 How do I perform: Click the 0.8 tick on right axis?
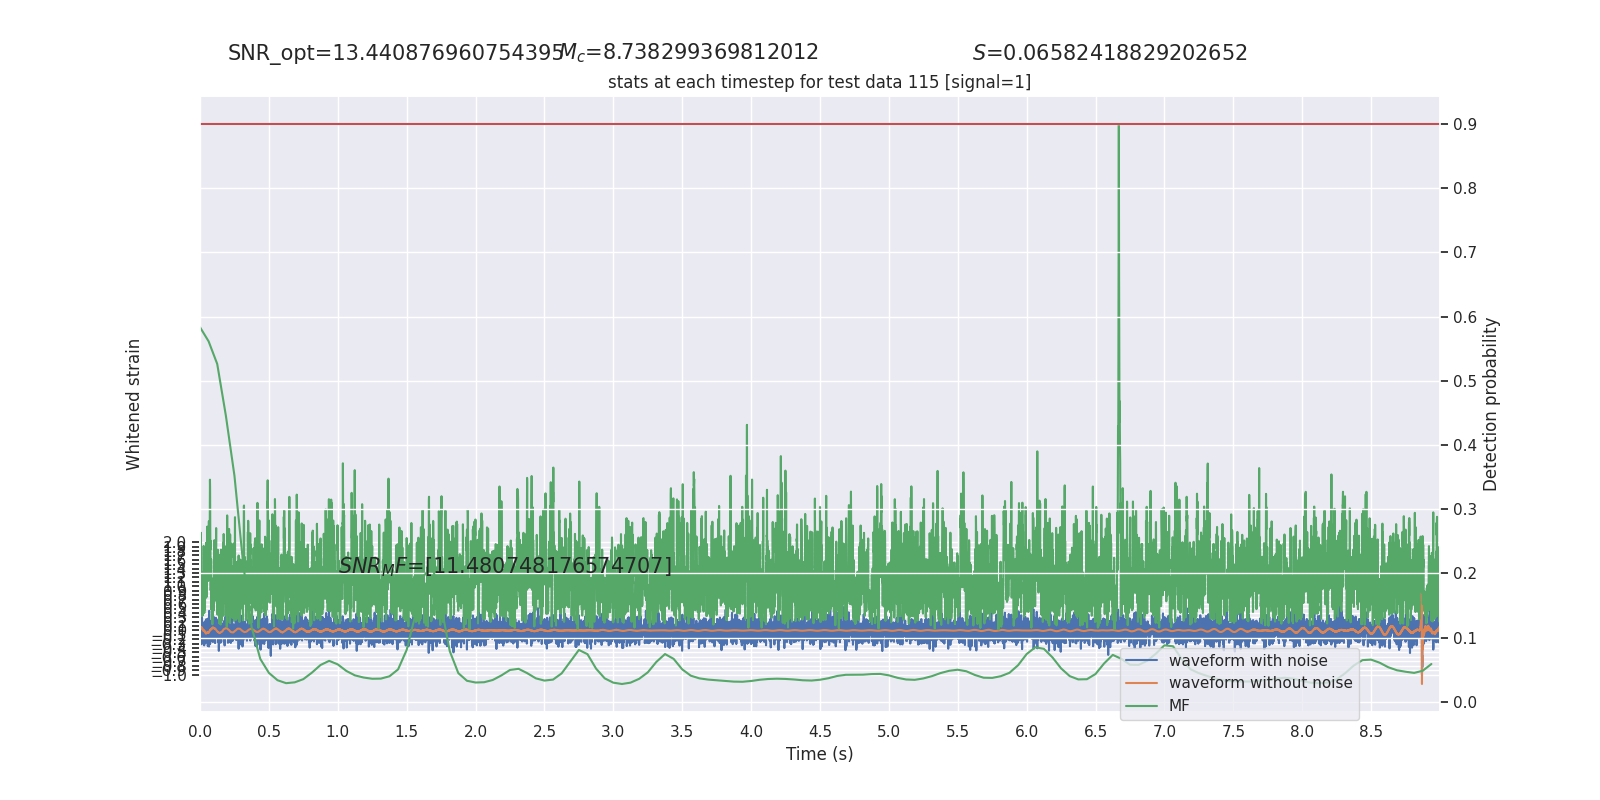coord(1465,189)
